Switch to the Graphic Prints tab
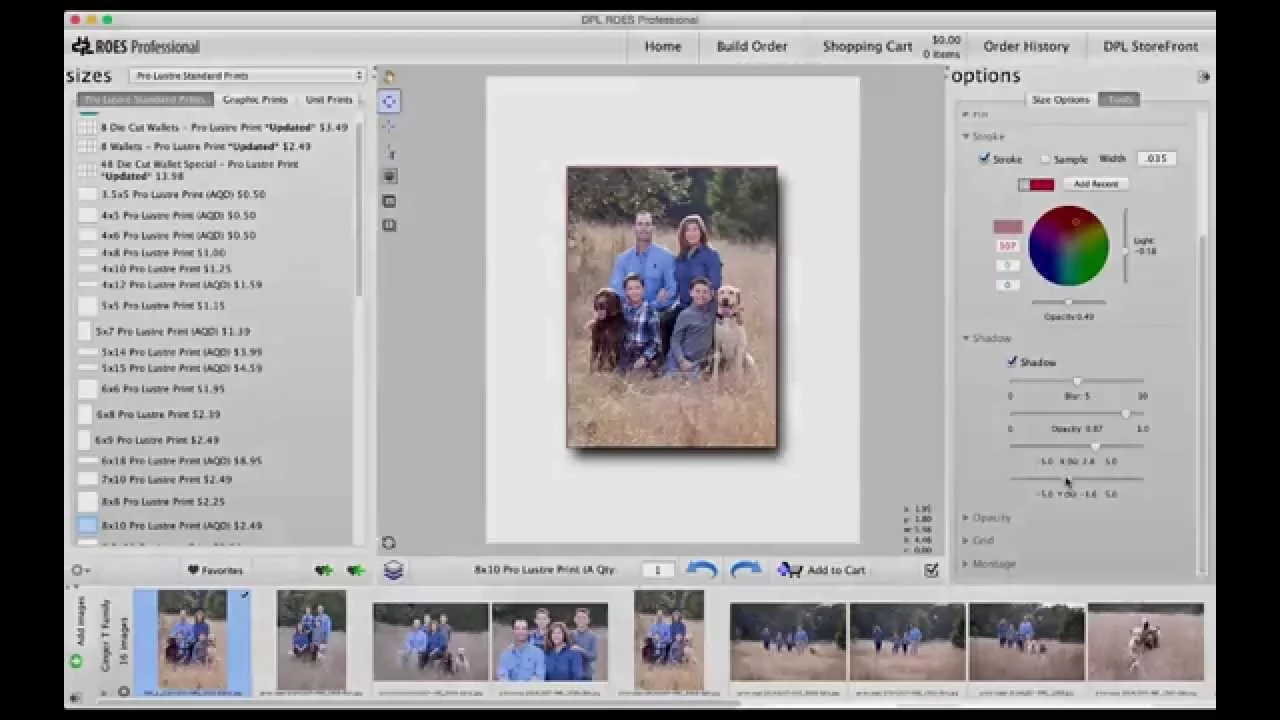The image size is (1280, 720). [255, 100]
